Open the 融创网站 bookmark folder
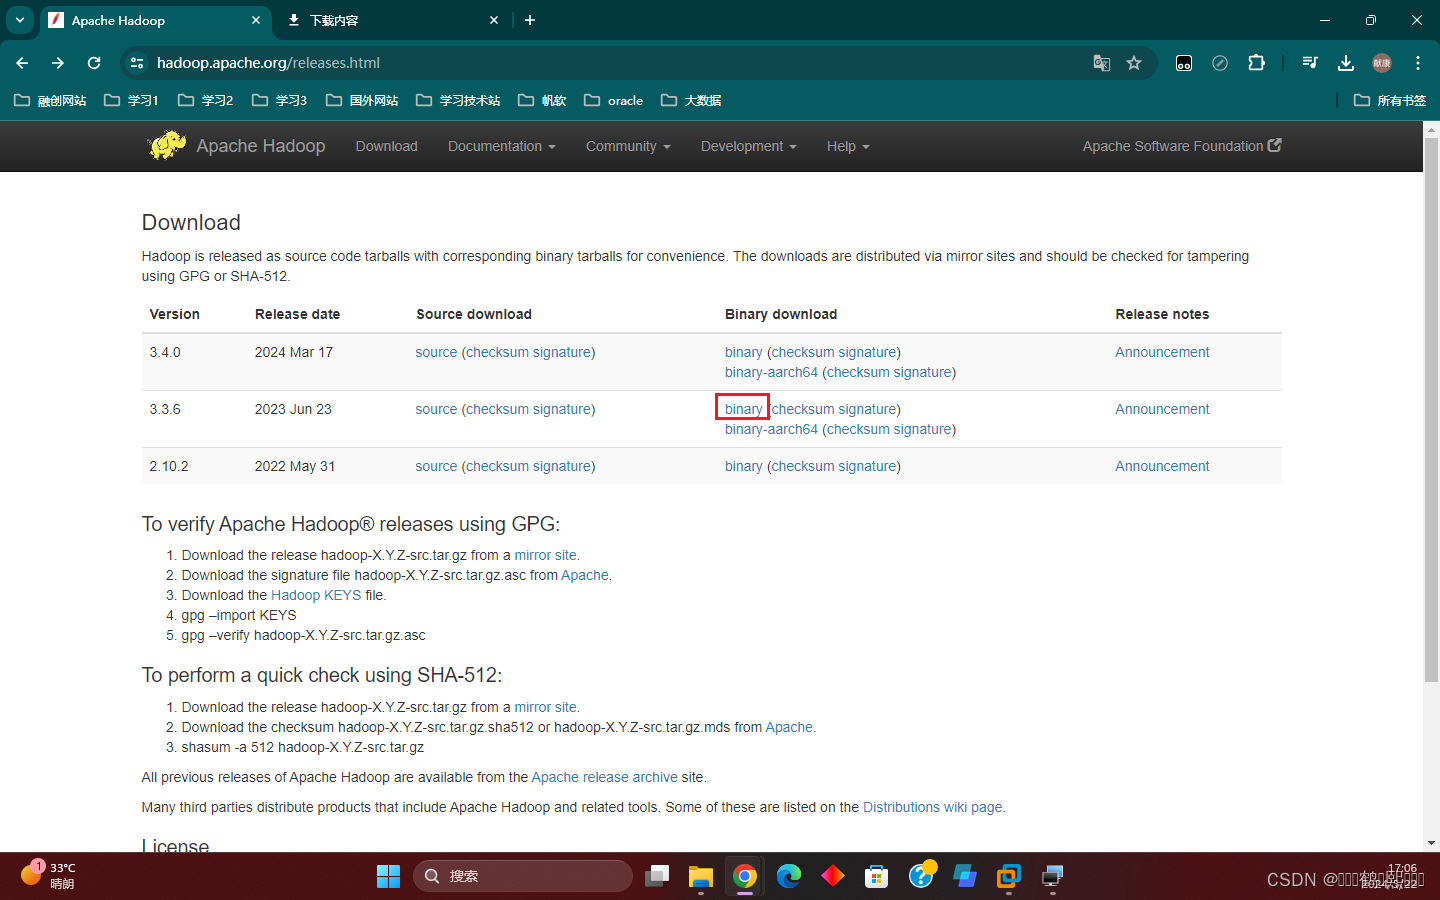This screenshot has width=1440, height=900. point(50,100)
